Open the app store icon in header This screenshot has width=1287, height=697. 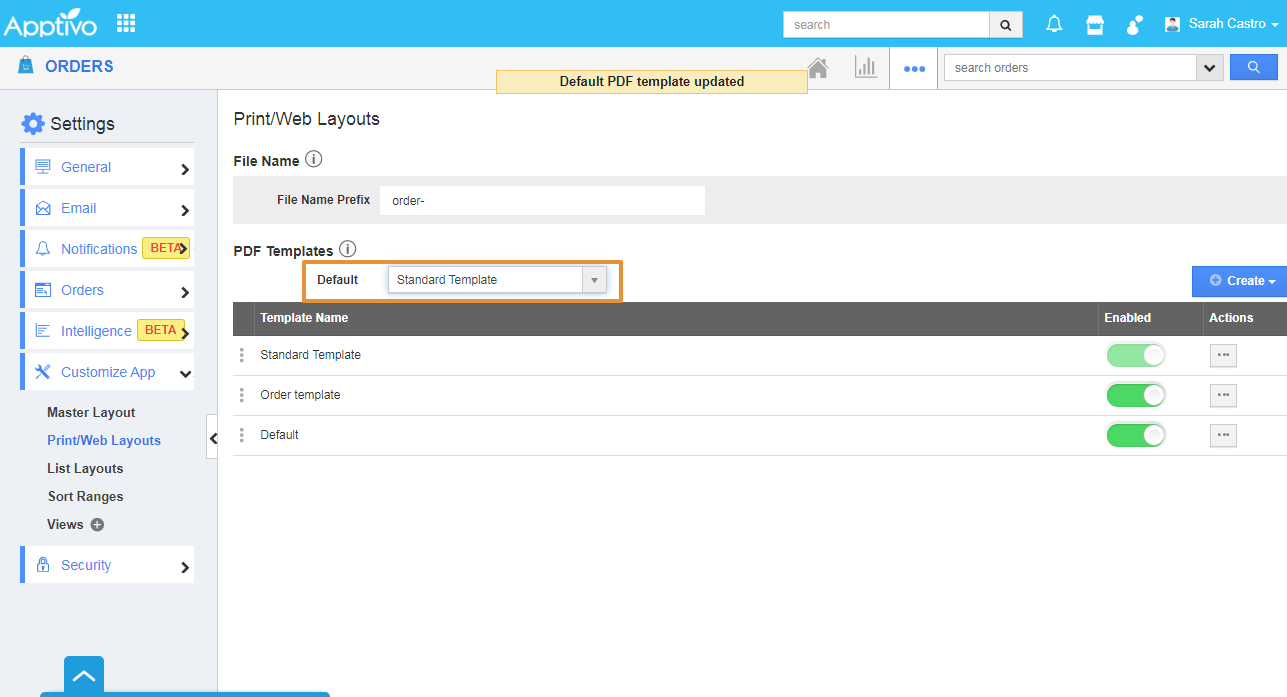[1095, 24]
